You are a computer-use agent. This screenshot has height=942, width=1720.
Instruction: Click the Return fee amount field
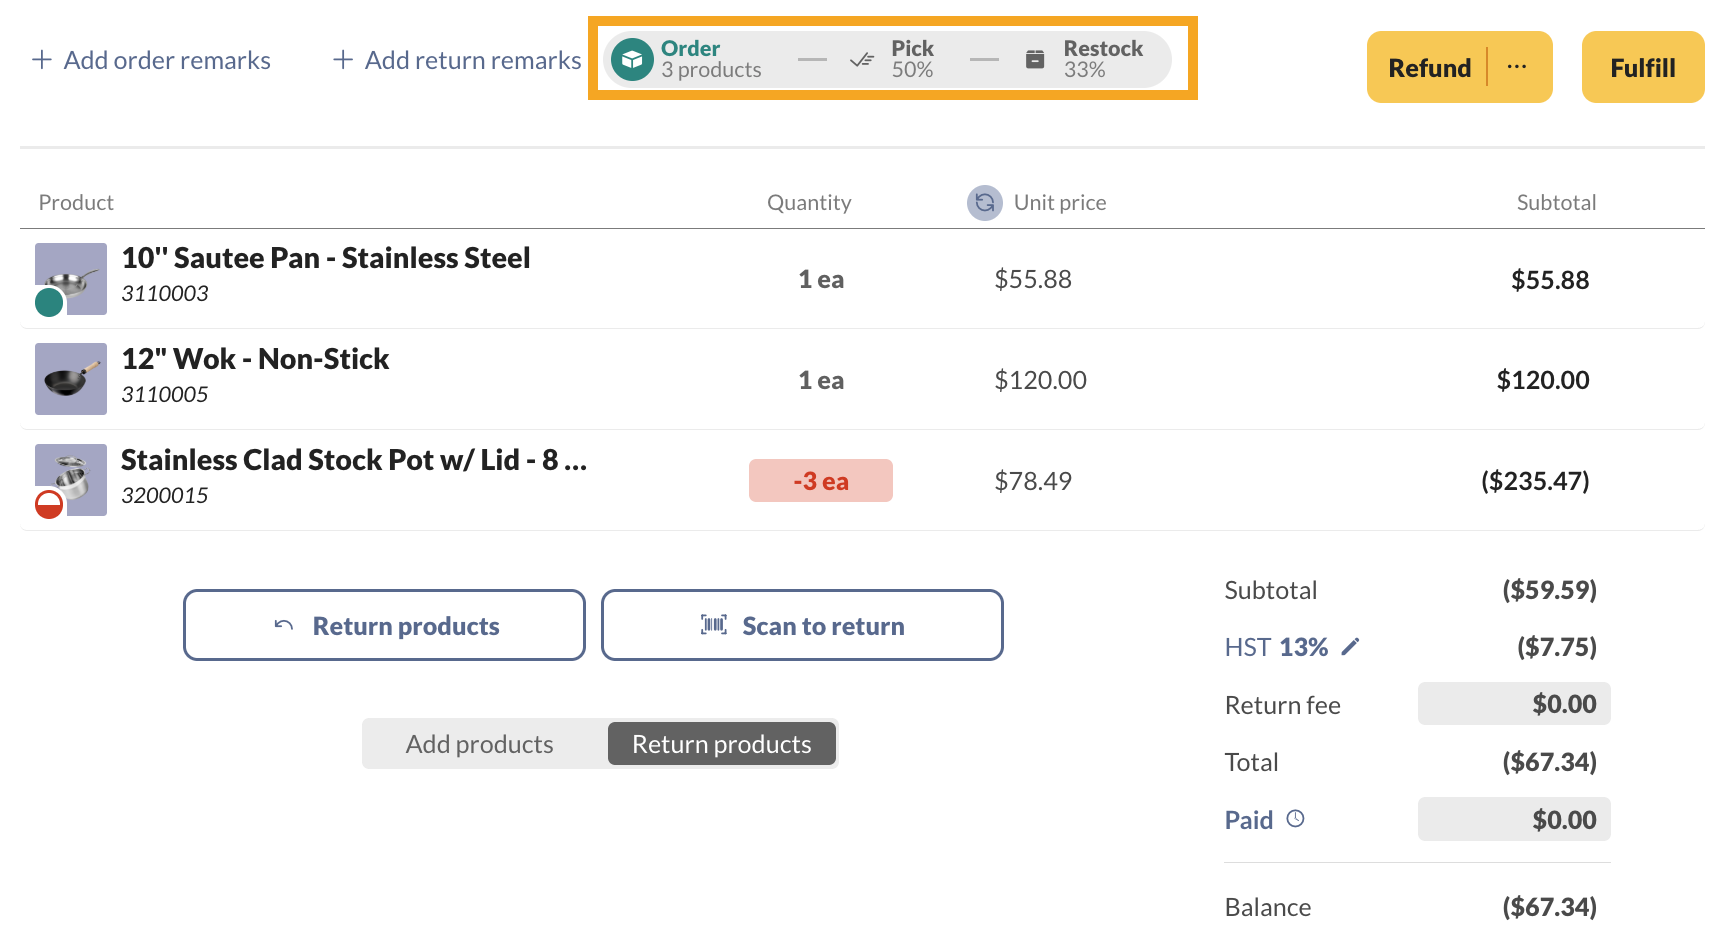point(1513,703)
